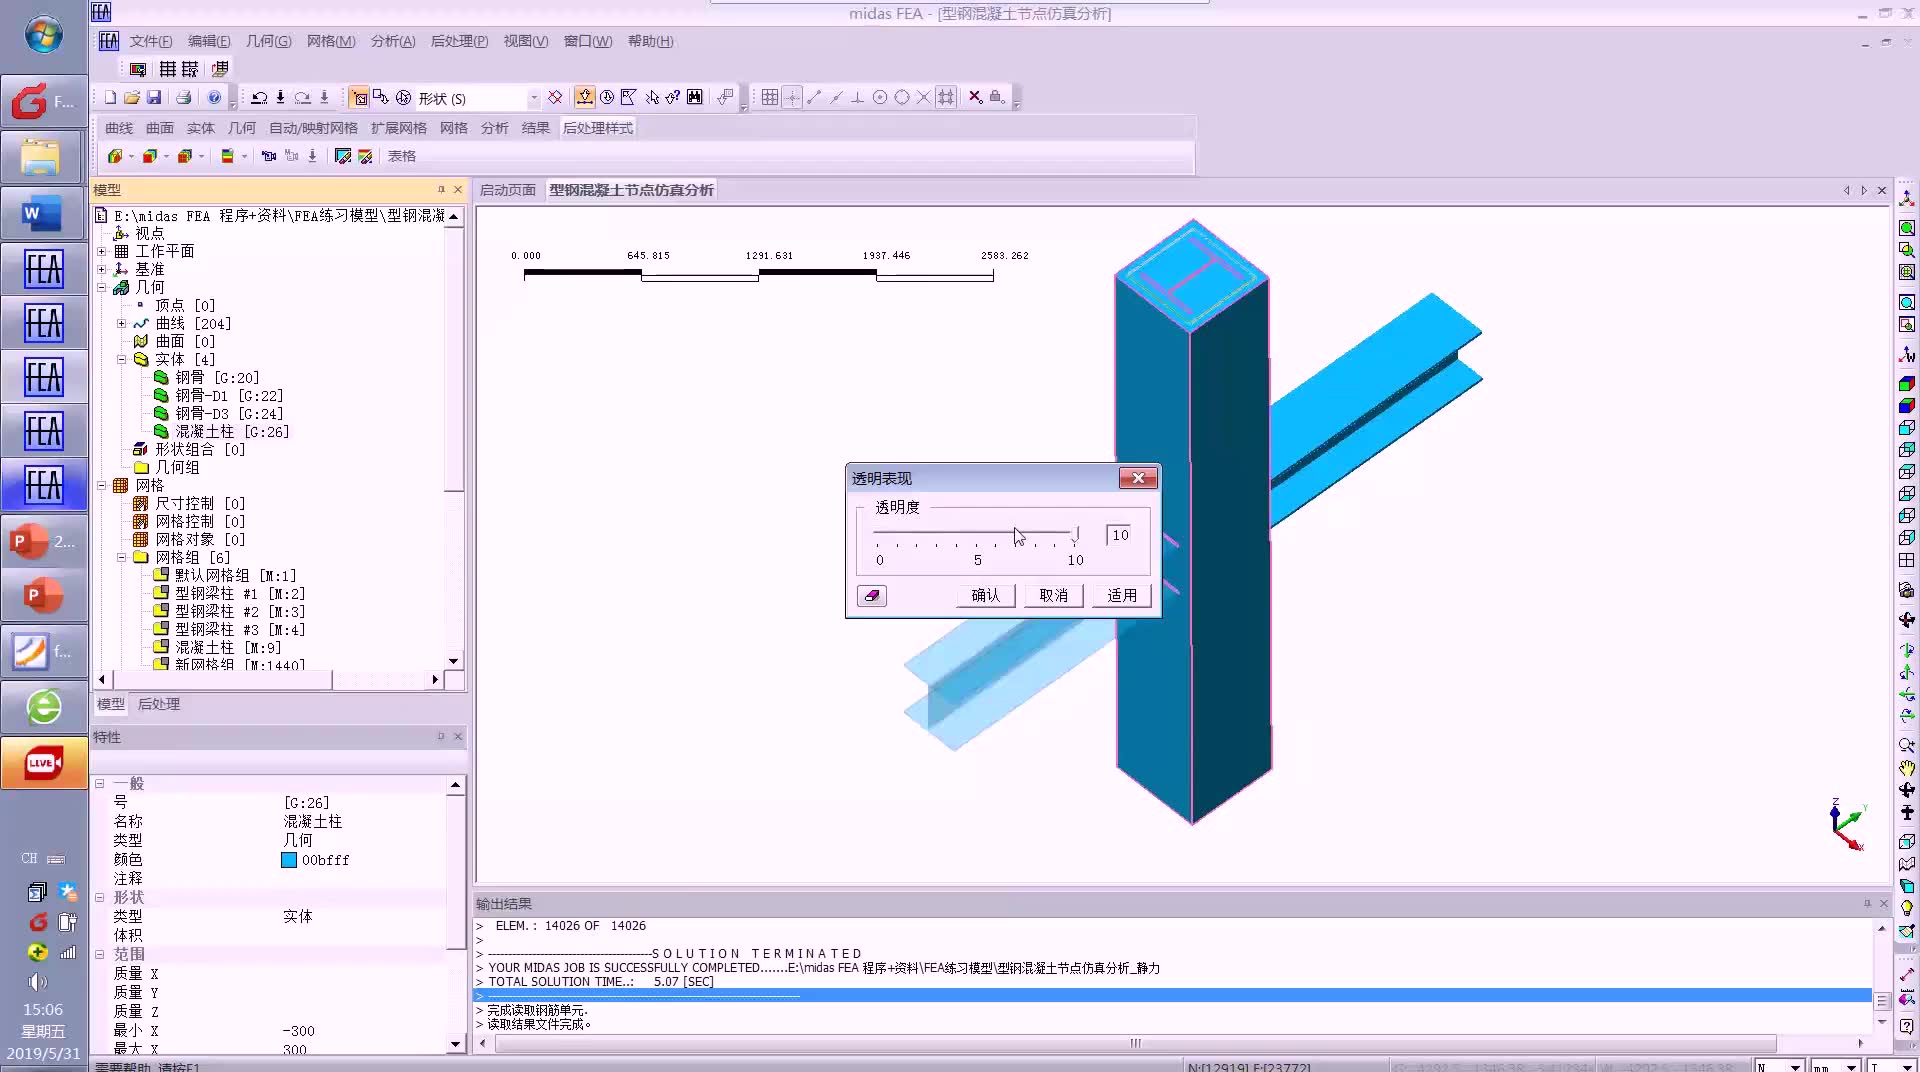Viewport: 1920px width, 1072px height.
Task: Select 型钢梁柱 #1 [M:2] mesh group
Action: 240,594
